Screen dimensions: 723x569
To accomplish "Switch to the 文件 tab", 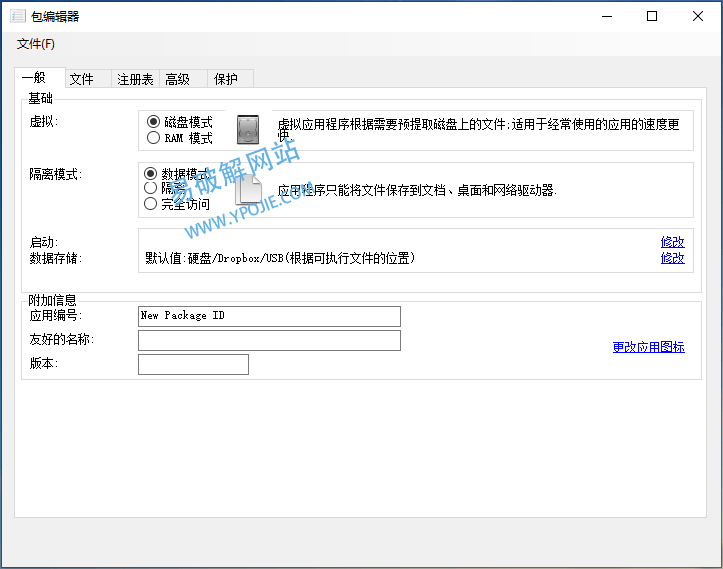I will 82,79.
